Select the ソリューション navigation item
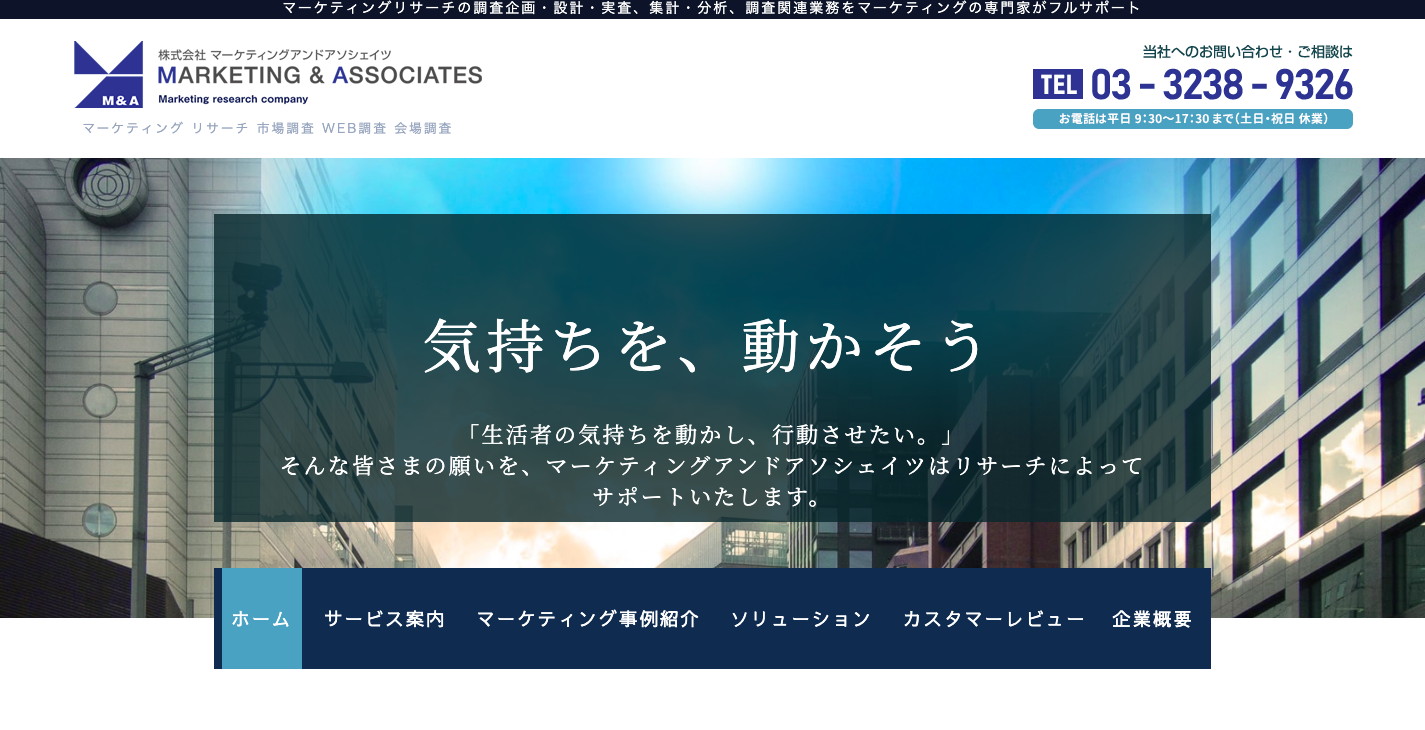This screenshot has height=730, width=1425. click(x=801, y=618)
